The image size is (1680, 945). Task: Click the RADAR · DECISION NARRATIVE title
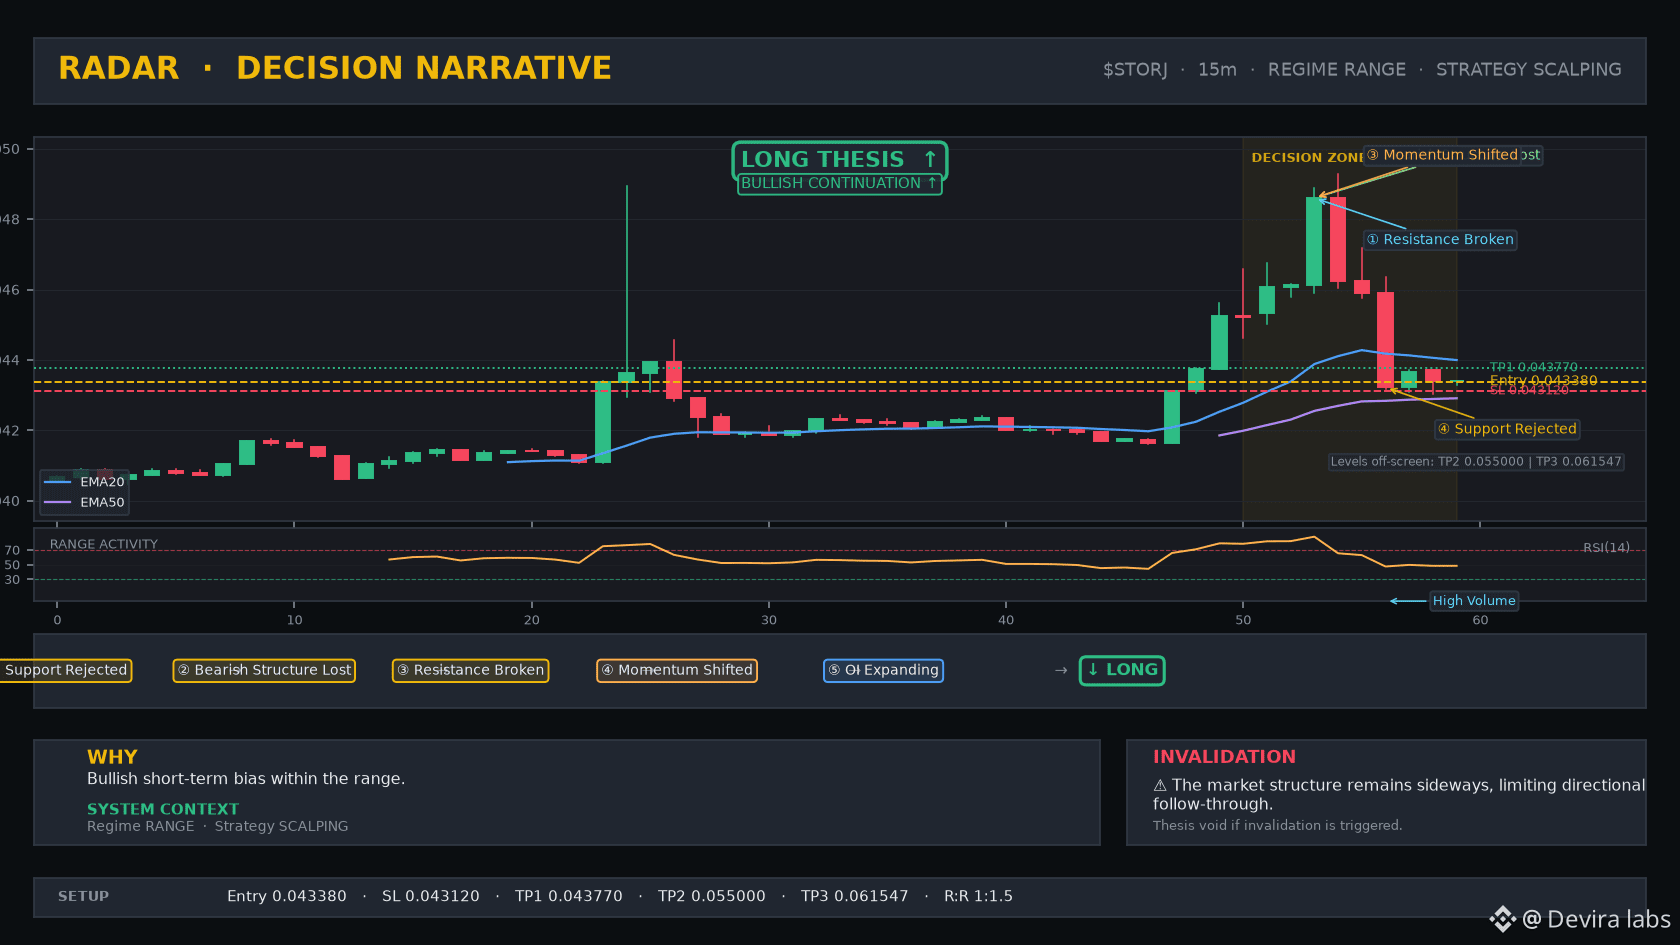pos(335,68)
